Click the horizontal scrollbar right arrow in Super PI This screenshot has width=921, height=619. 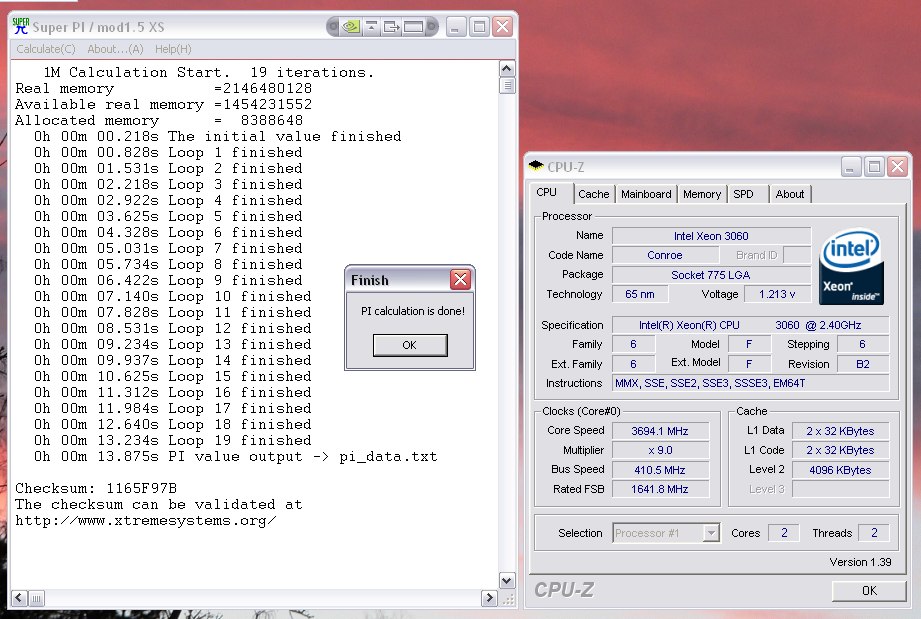pyautogui.click(x=489, y=598)
